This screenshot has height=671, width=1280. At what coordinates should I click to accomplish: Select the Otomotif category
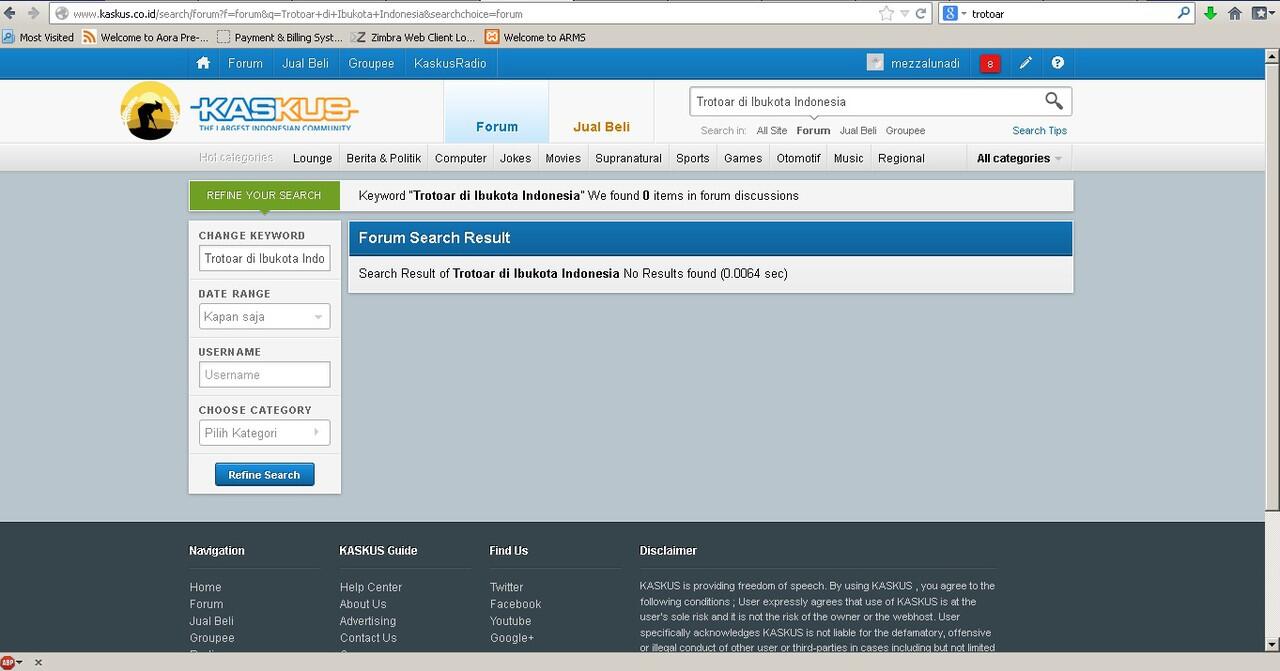[x=799, y=158]
